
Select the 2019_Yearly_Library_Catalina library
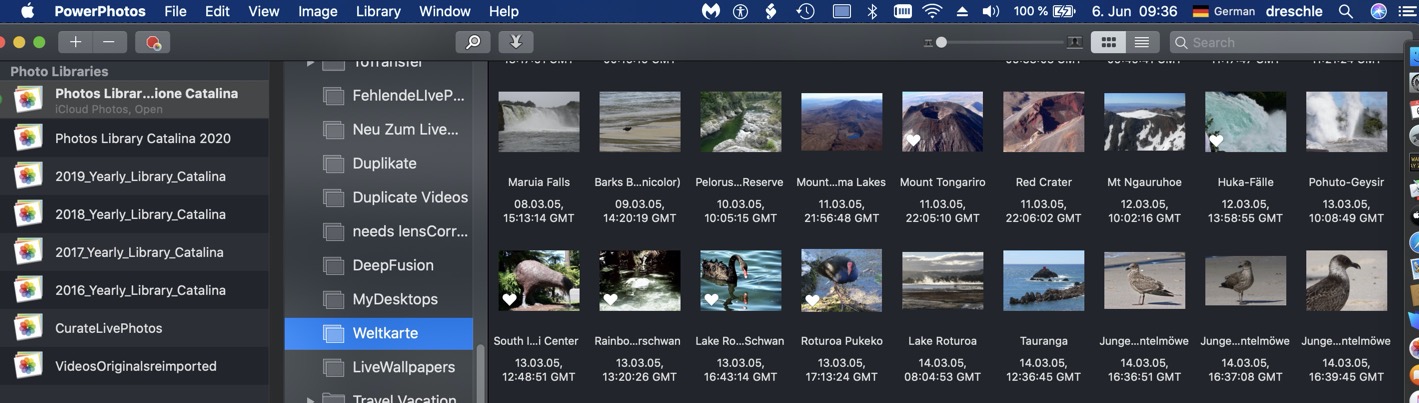pyautogui.click(x=140, y=176)
